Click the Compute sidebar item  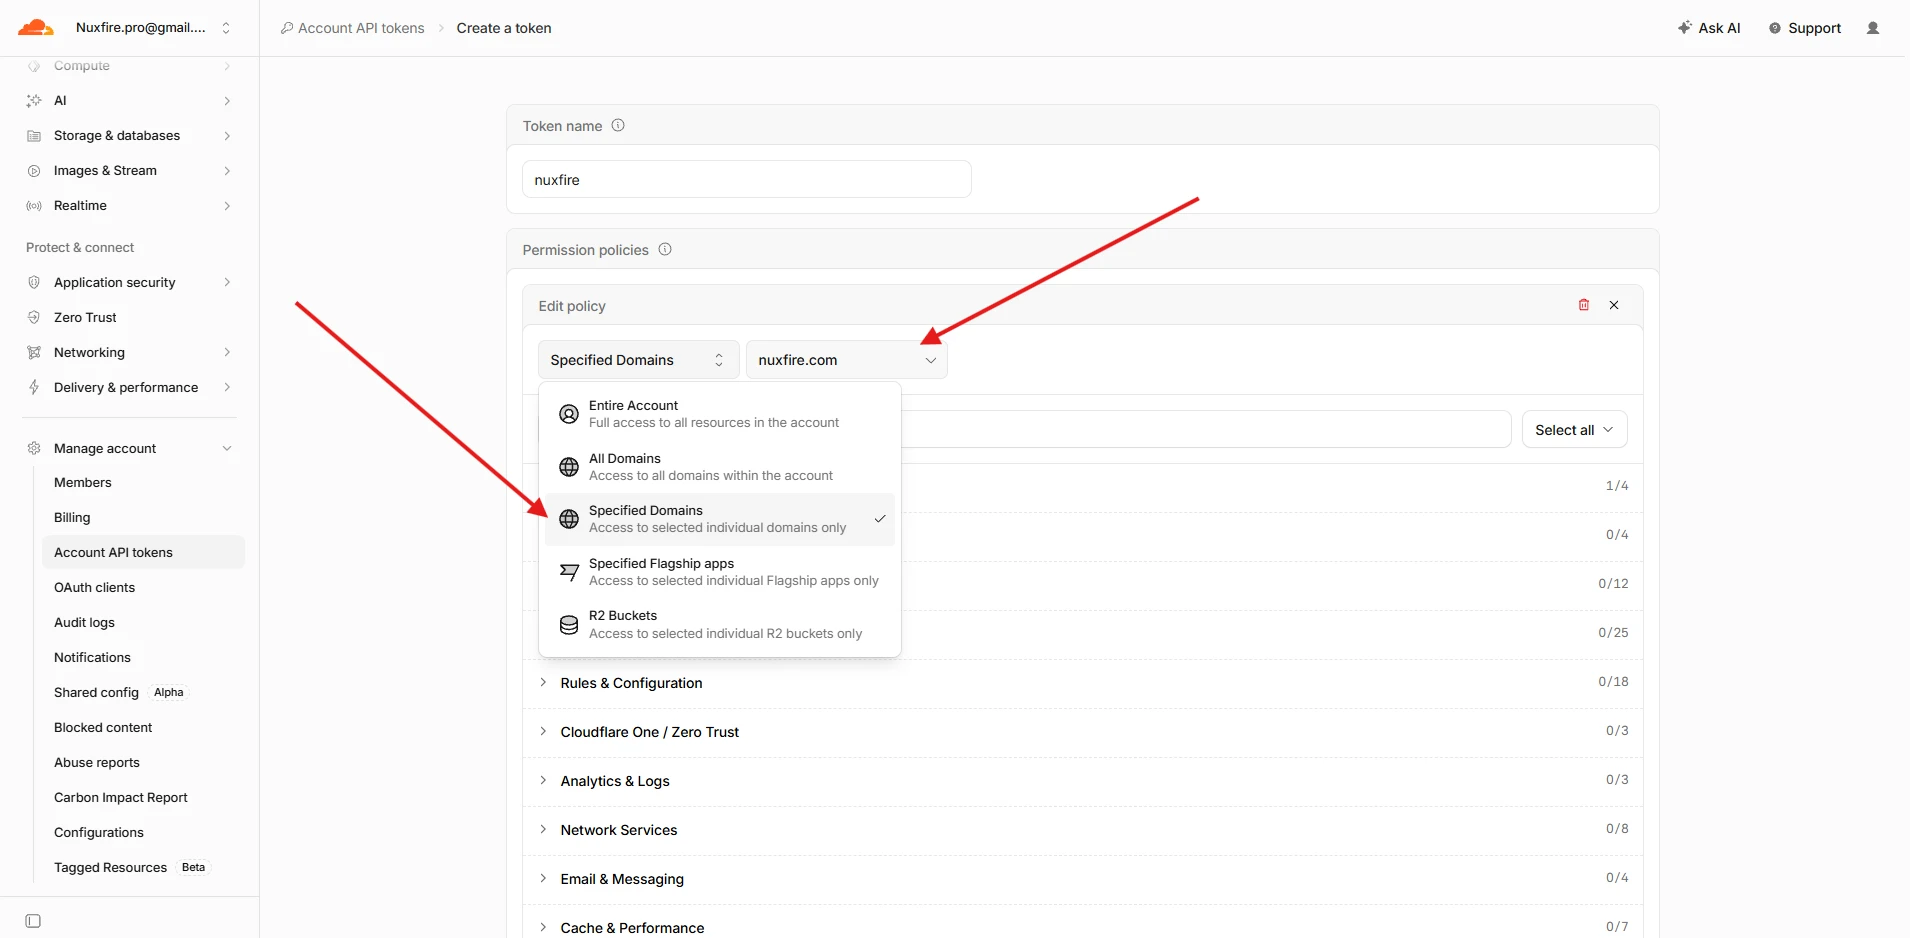(x=130, y=66)
